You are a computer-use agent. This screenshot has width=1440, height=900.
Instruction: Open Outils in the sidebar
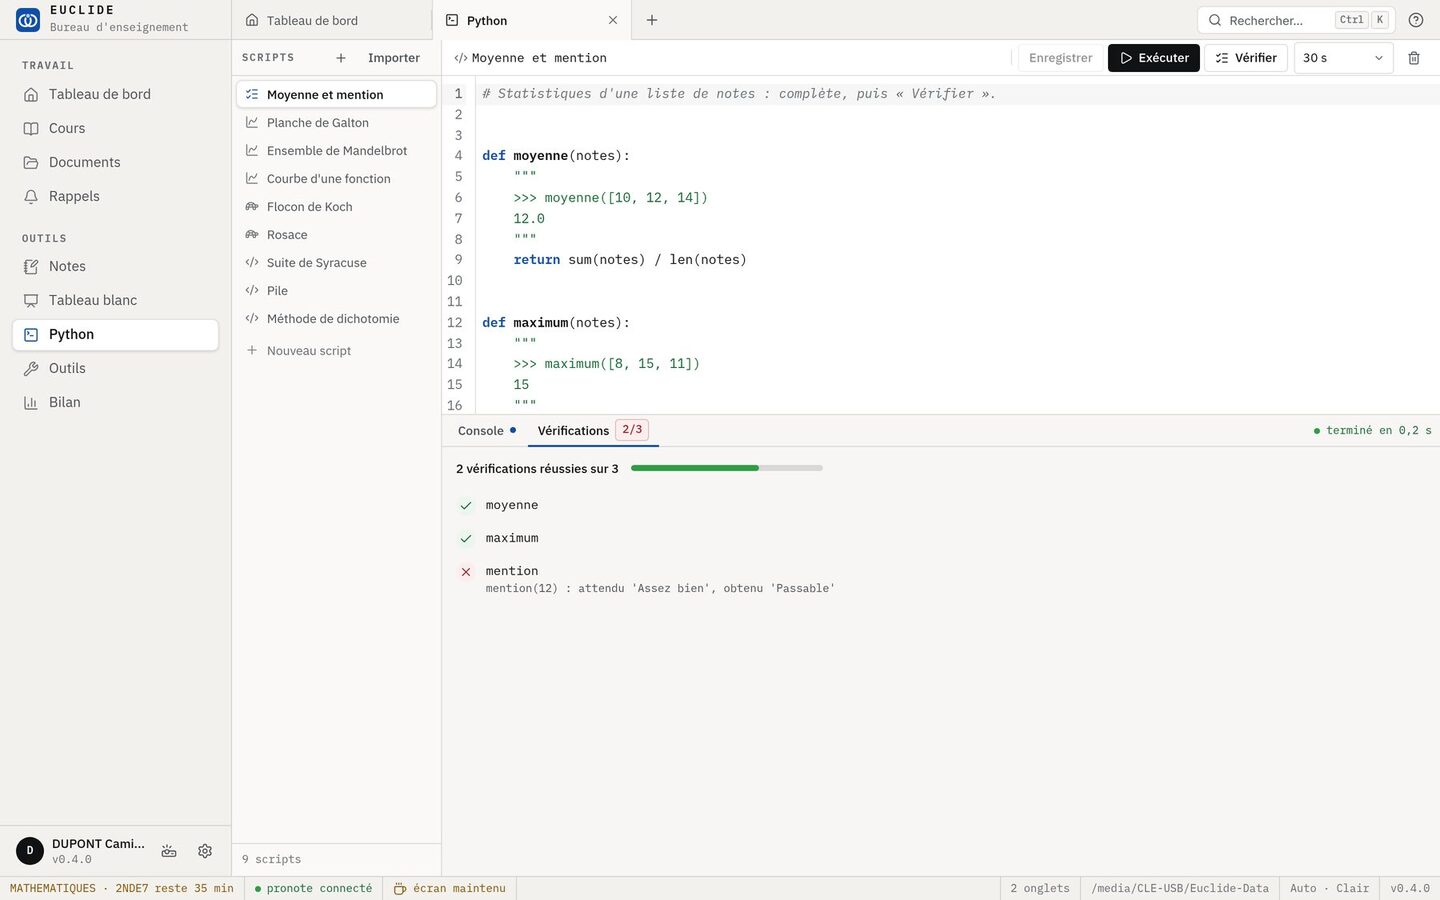coord(115,368)
